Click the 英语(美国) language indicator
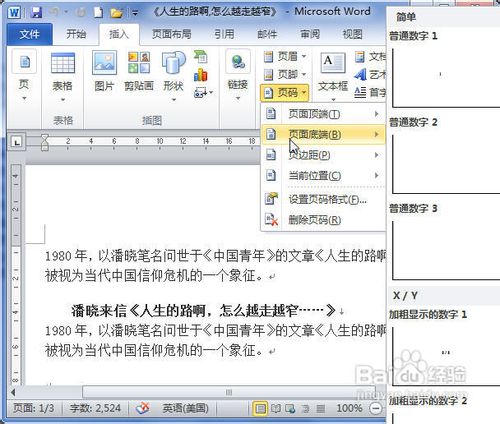 (x=185, y=408)
